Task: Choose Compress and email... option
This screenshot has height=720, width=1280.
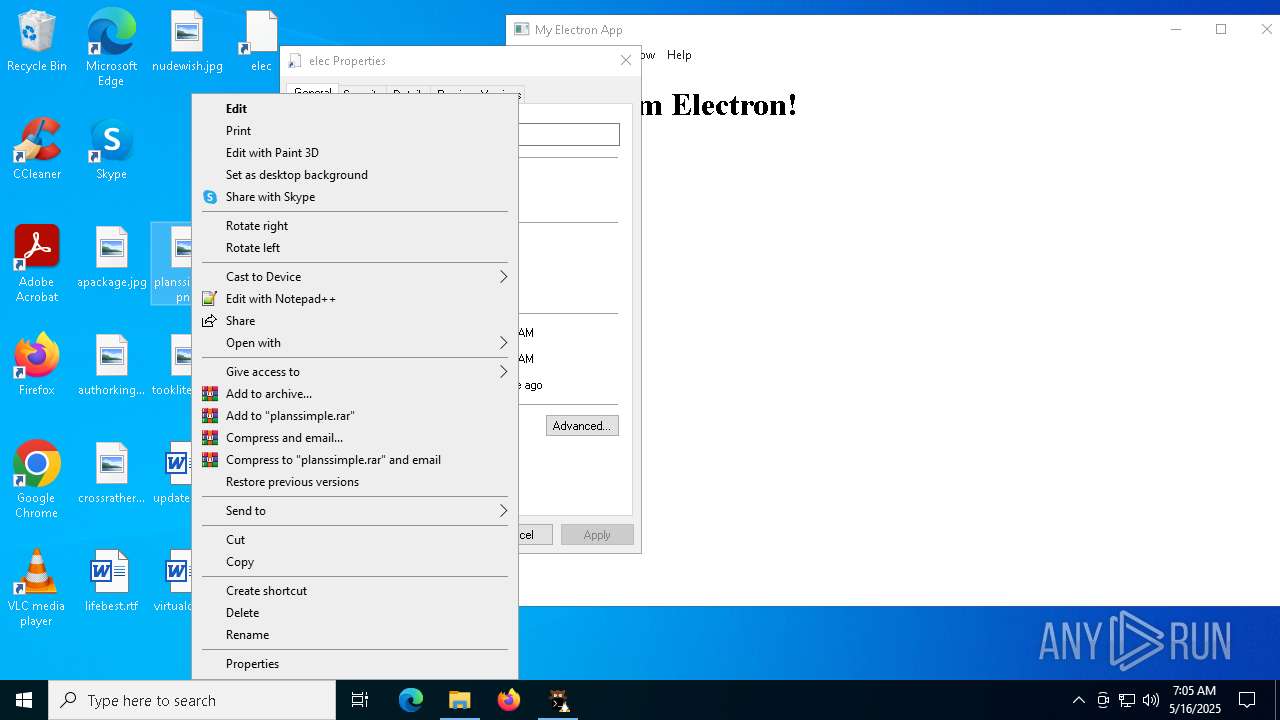Action: click(x=355, y=438)
